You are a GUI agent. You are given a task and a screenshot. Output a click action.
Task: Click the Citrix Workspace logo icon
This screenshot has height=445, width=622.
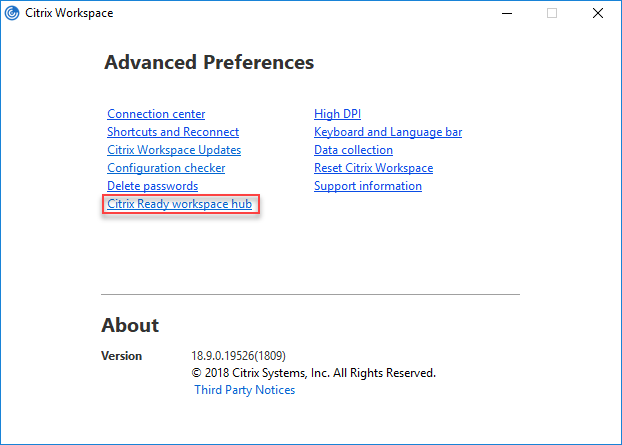[x=12, y=13]
